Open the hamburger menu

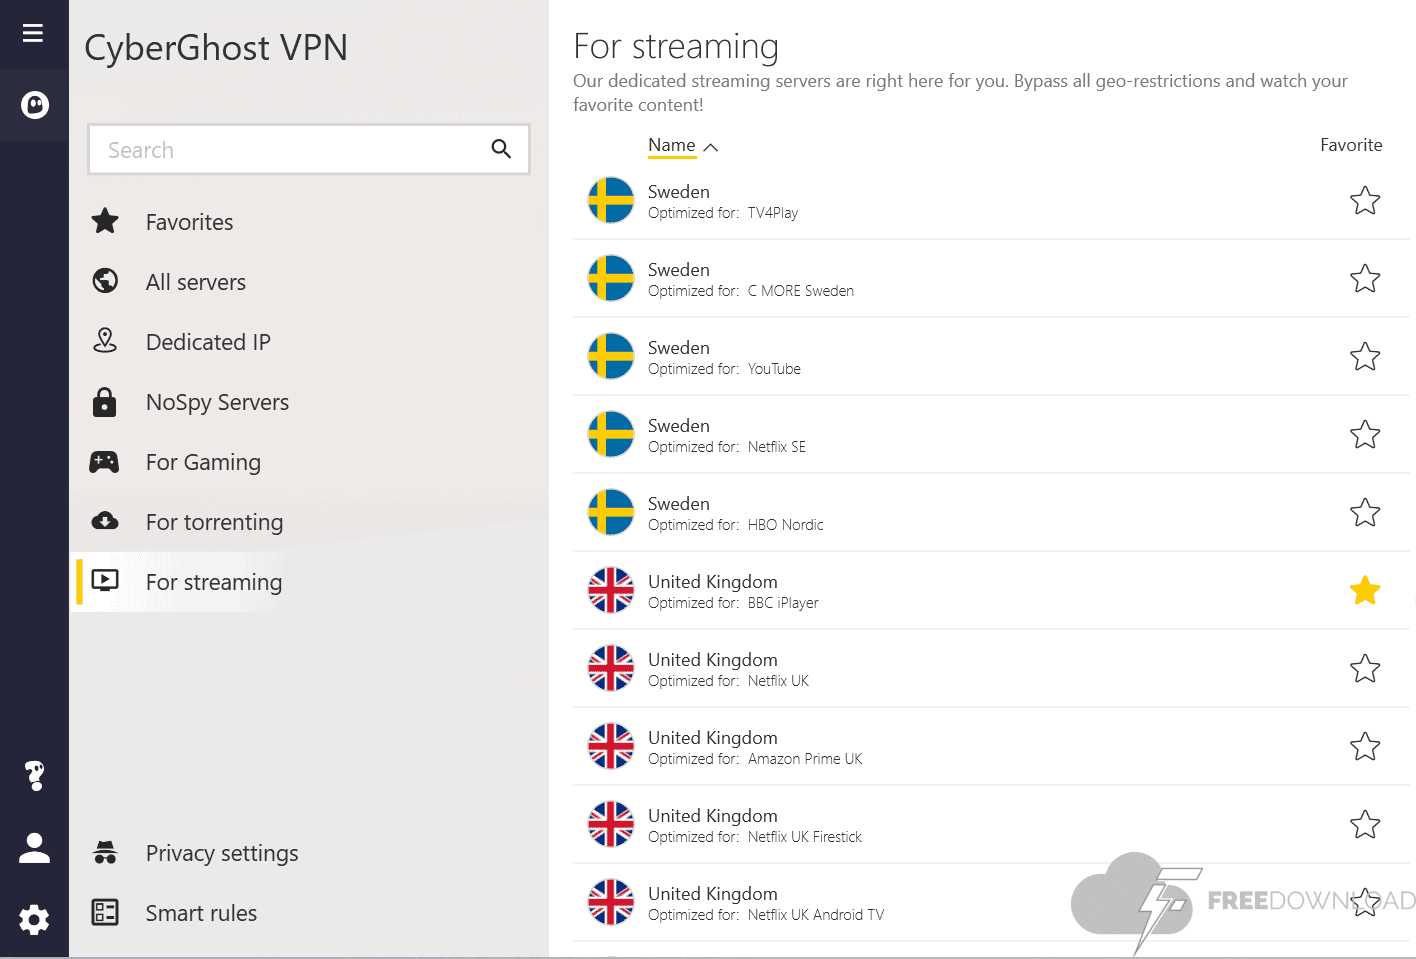(33, 33)
